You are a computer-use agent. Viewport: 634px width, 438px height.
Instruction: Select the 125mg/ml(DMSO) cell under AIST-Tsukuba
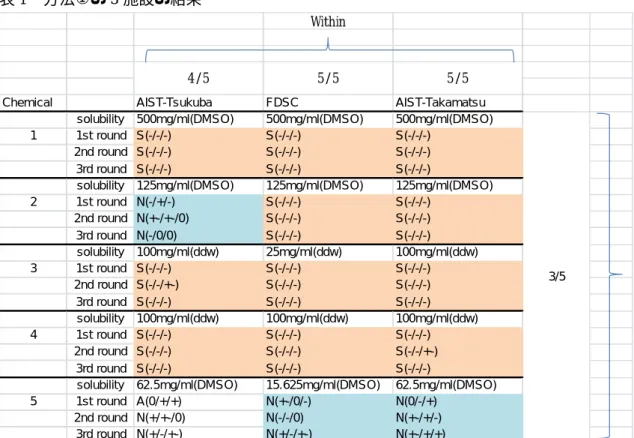tap(198, 186)
